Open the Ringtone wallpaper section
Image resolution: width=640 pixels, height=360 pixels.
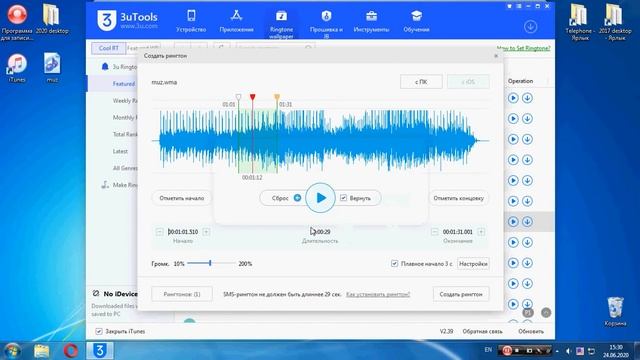[x=281, y=24]
